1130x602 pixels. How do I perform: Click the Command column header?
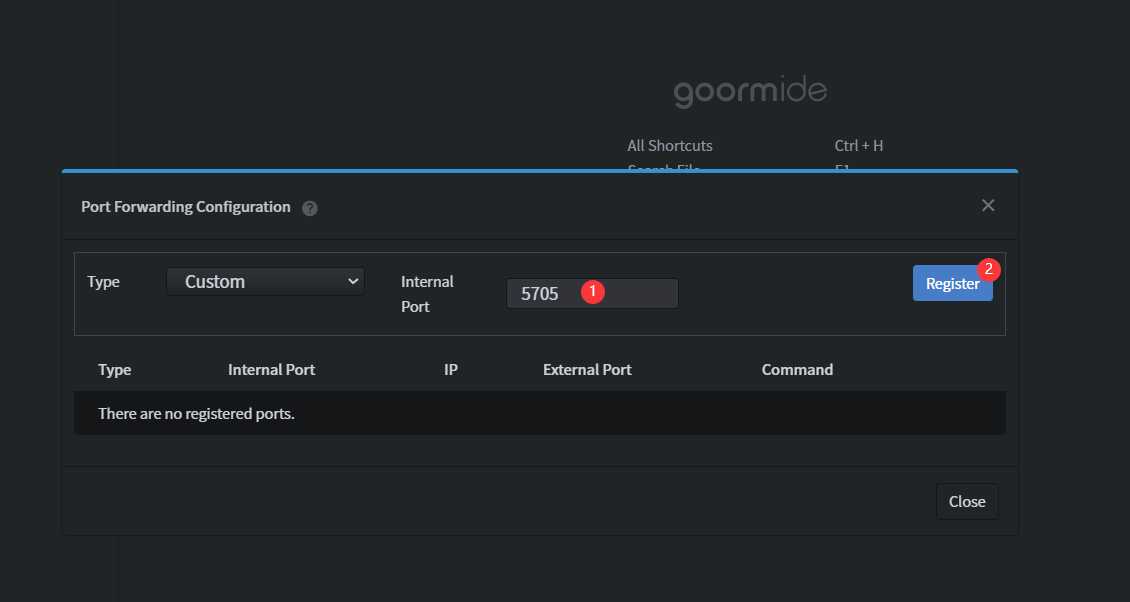click(x=797, y=370)
